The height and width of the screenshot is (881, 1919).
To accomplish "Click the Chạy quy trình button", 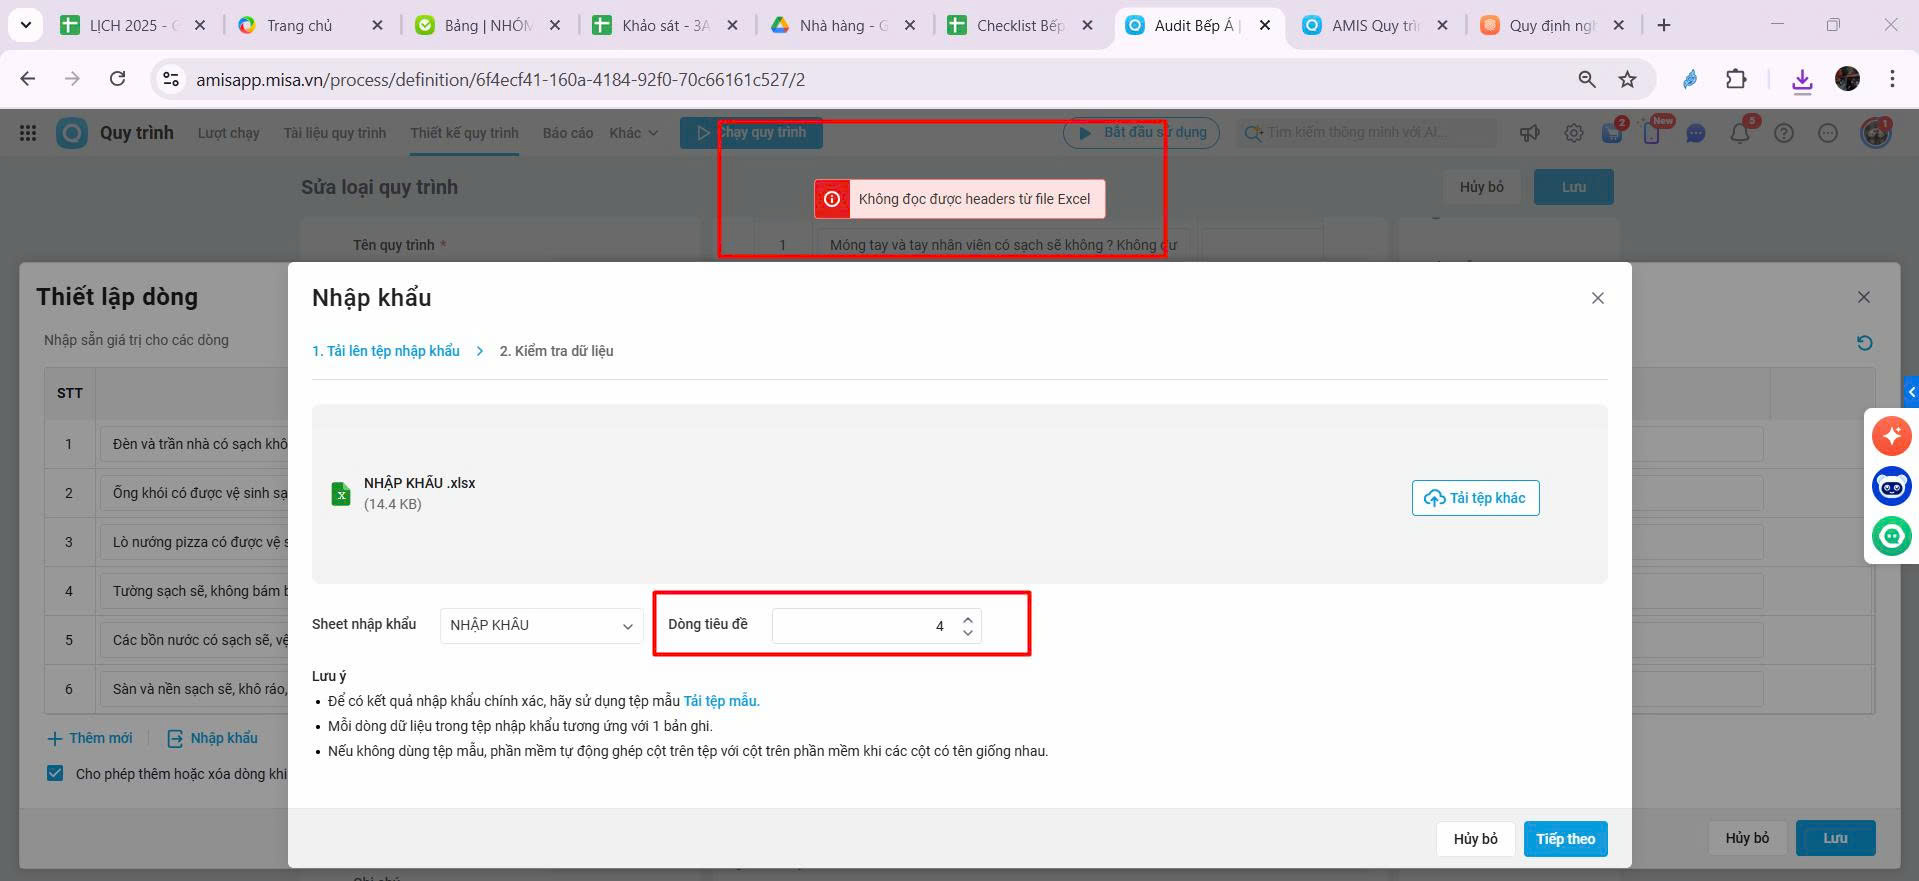I will tap(751, 133).
